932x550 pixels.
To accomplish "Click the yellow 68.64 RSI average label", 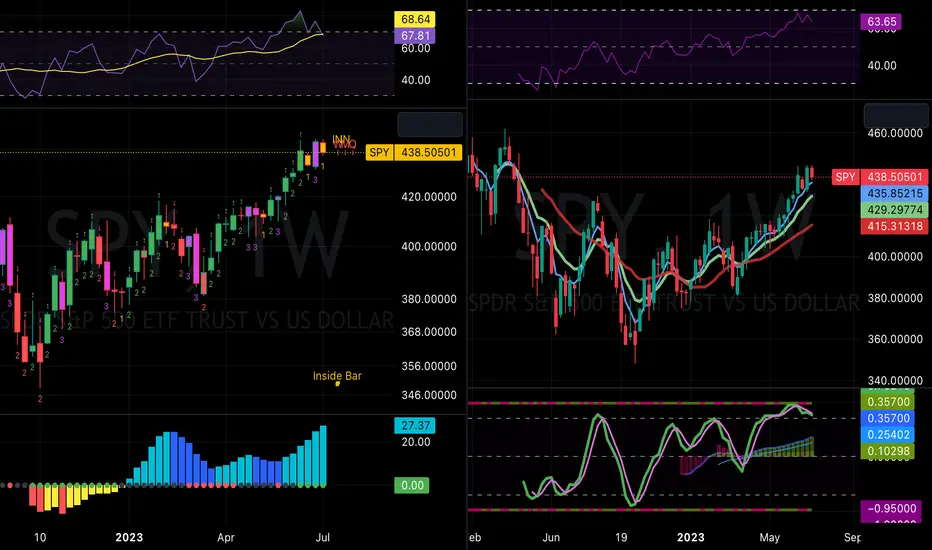I will tap(415, 19).
